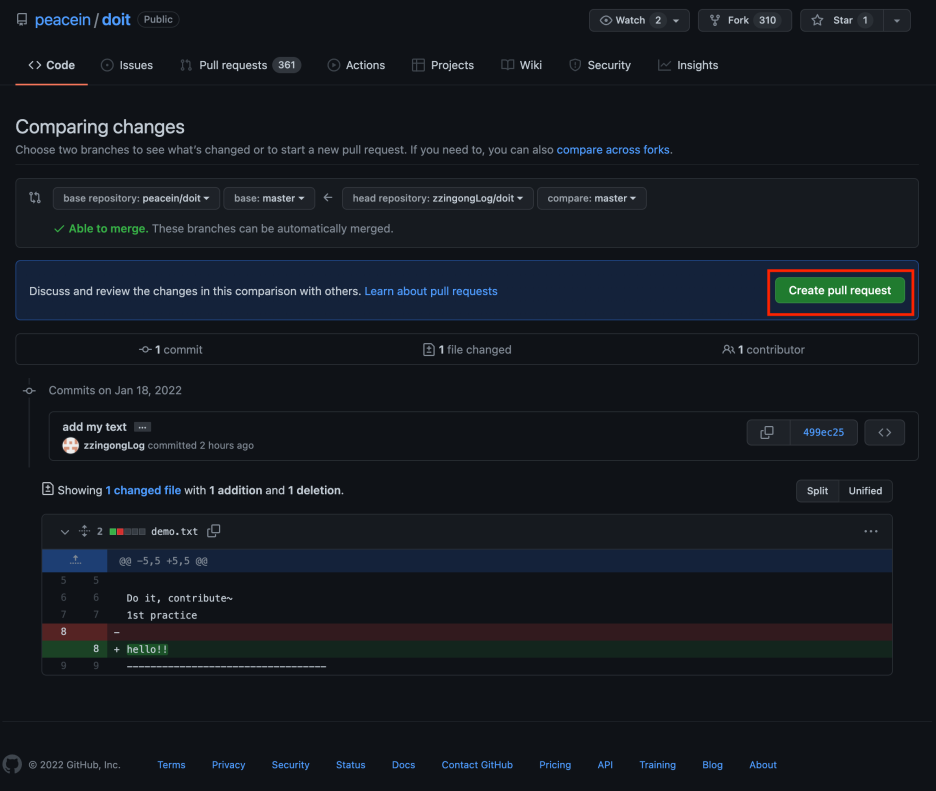Open the doit repository link
The height and width of the screenshot is (791, 936).
(x=116, y=20)
